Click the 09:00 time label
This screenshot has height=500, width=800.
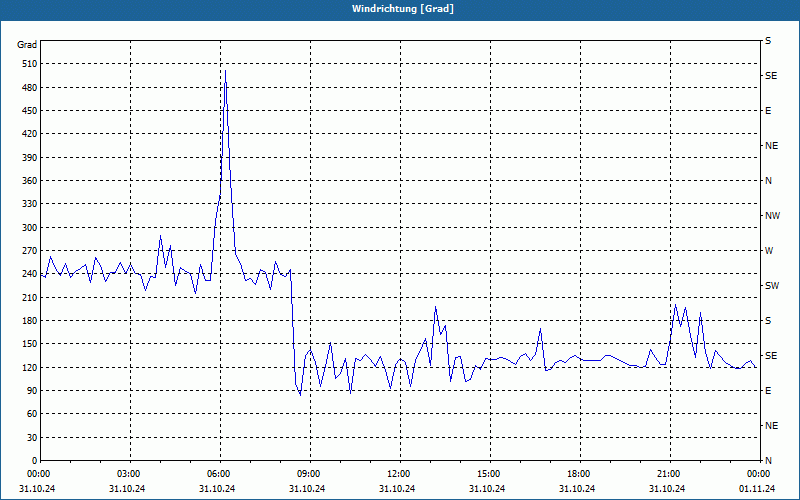coord(308,474)
